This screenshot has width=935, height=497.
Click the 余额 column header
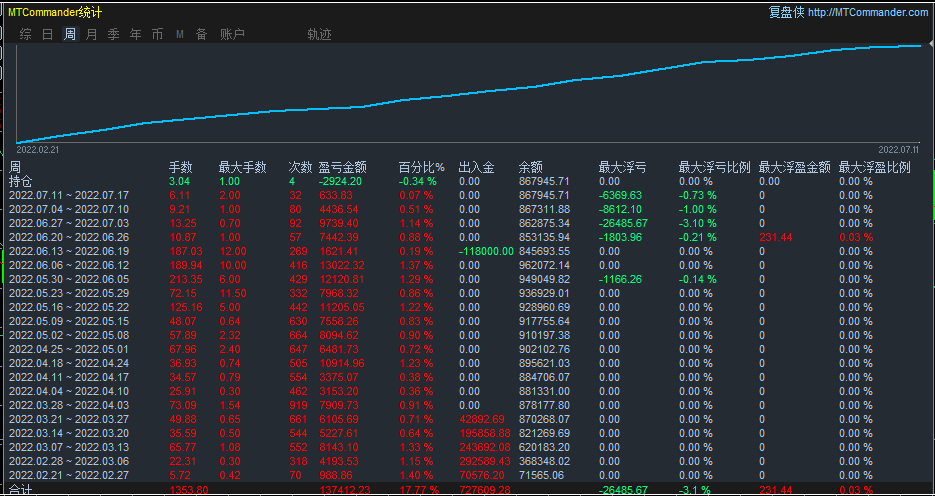click(x=530, y=167)
